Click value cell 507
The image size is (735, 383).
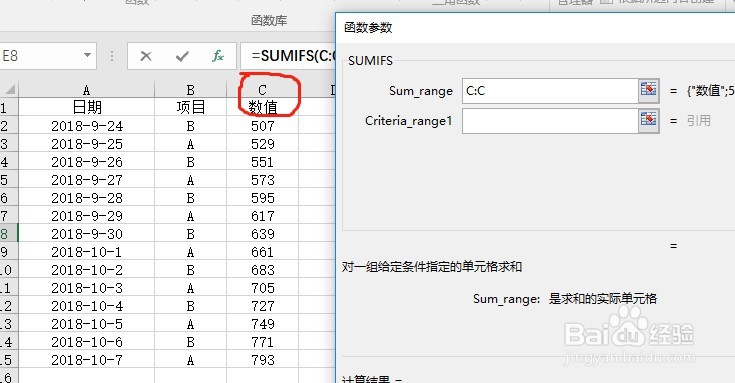coord(262,126)
